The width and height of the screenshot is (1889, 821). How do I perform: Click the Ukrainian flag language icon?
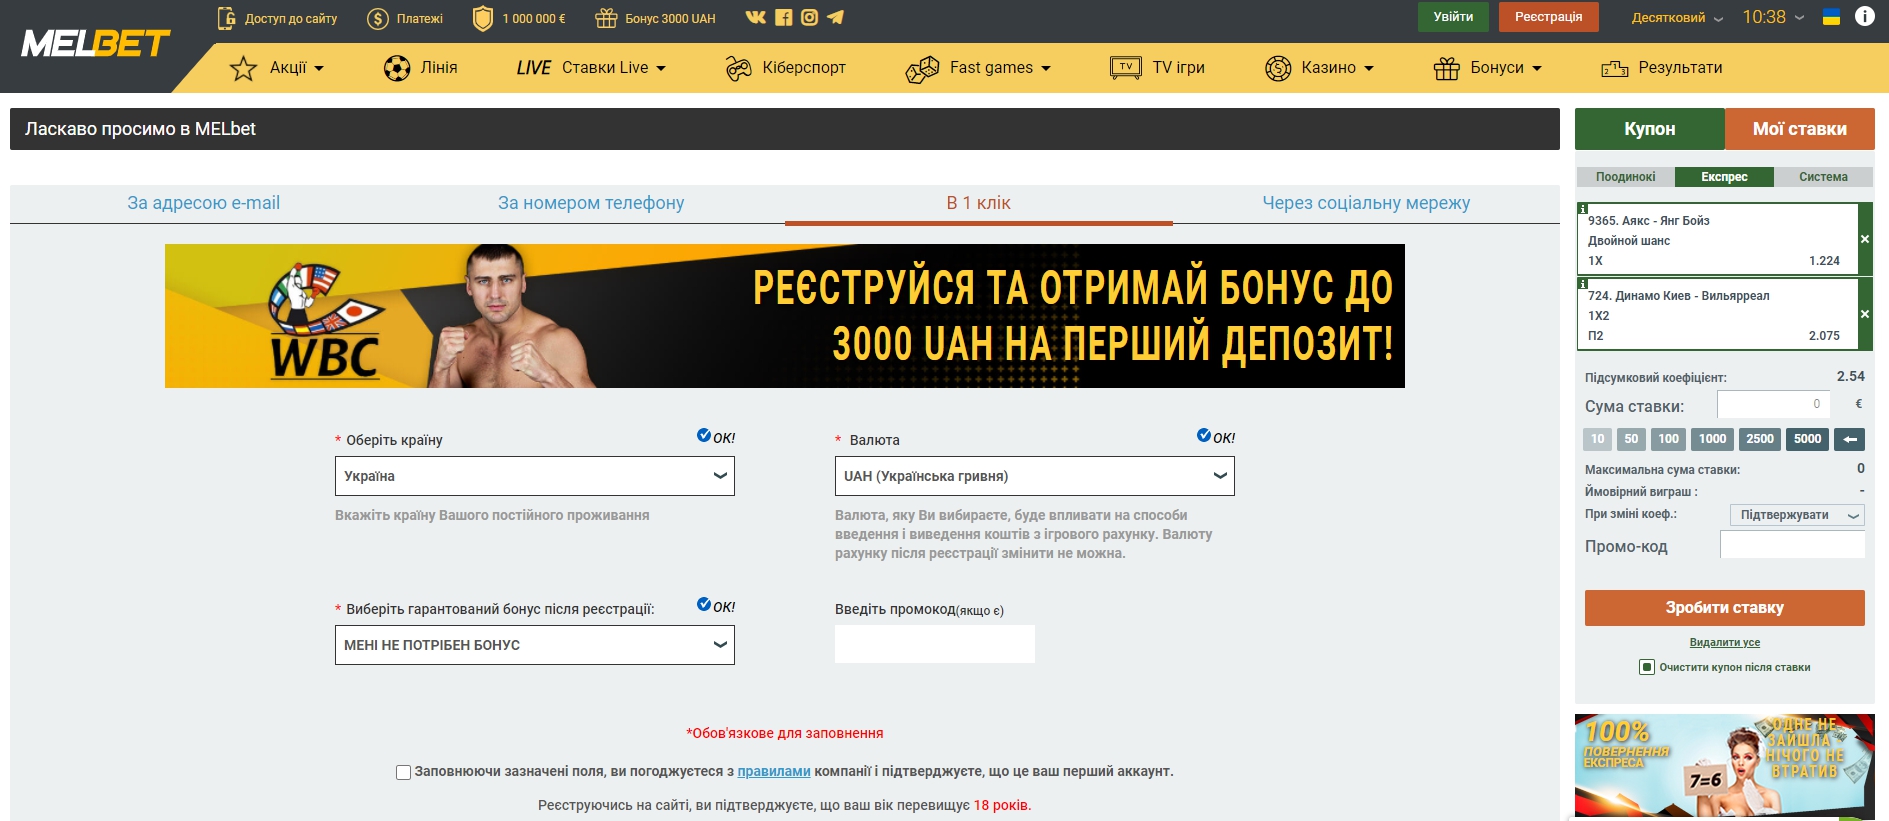1832,17
